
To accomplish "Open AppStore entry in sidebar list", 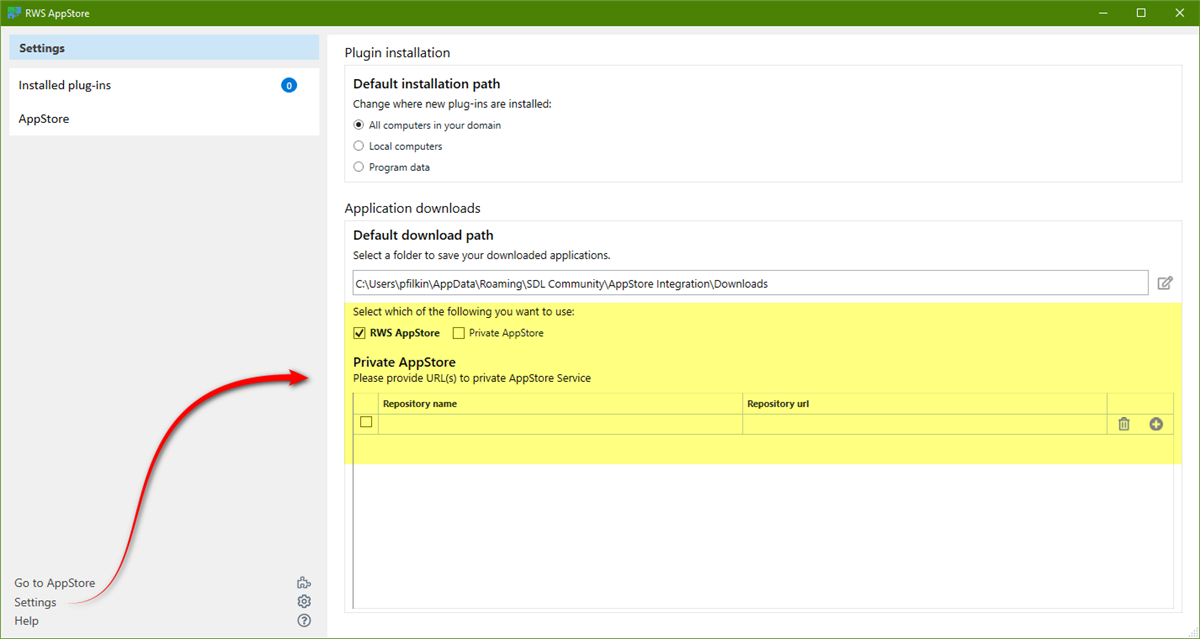I will [x=164, y=119].
